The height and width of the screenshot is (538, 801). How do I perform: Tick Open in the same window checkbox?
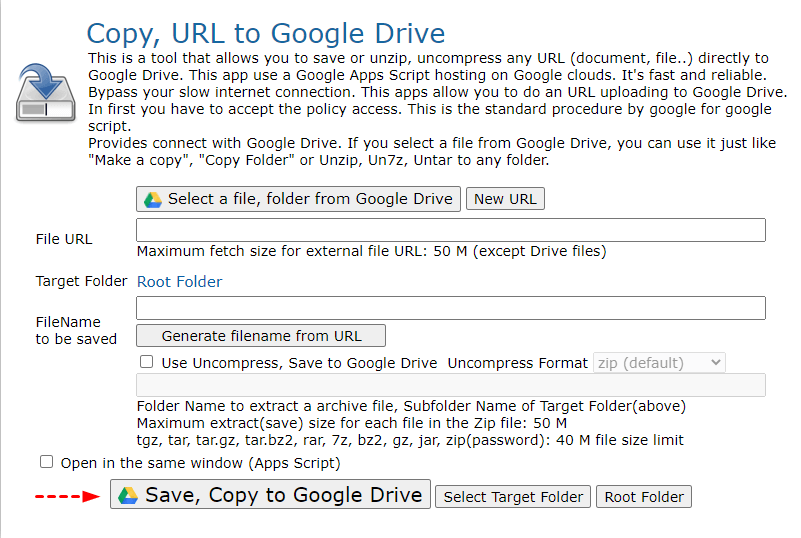click(46, 462)
